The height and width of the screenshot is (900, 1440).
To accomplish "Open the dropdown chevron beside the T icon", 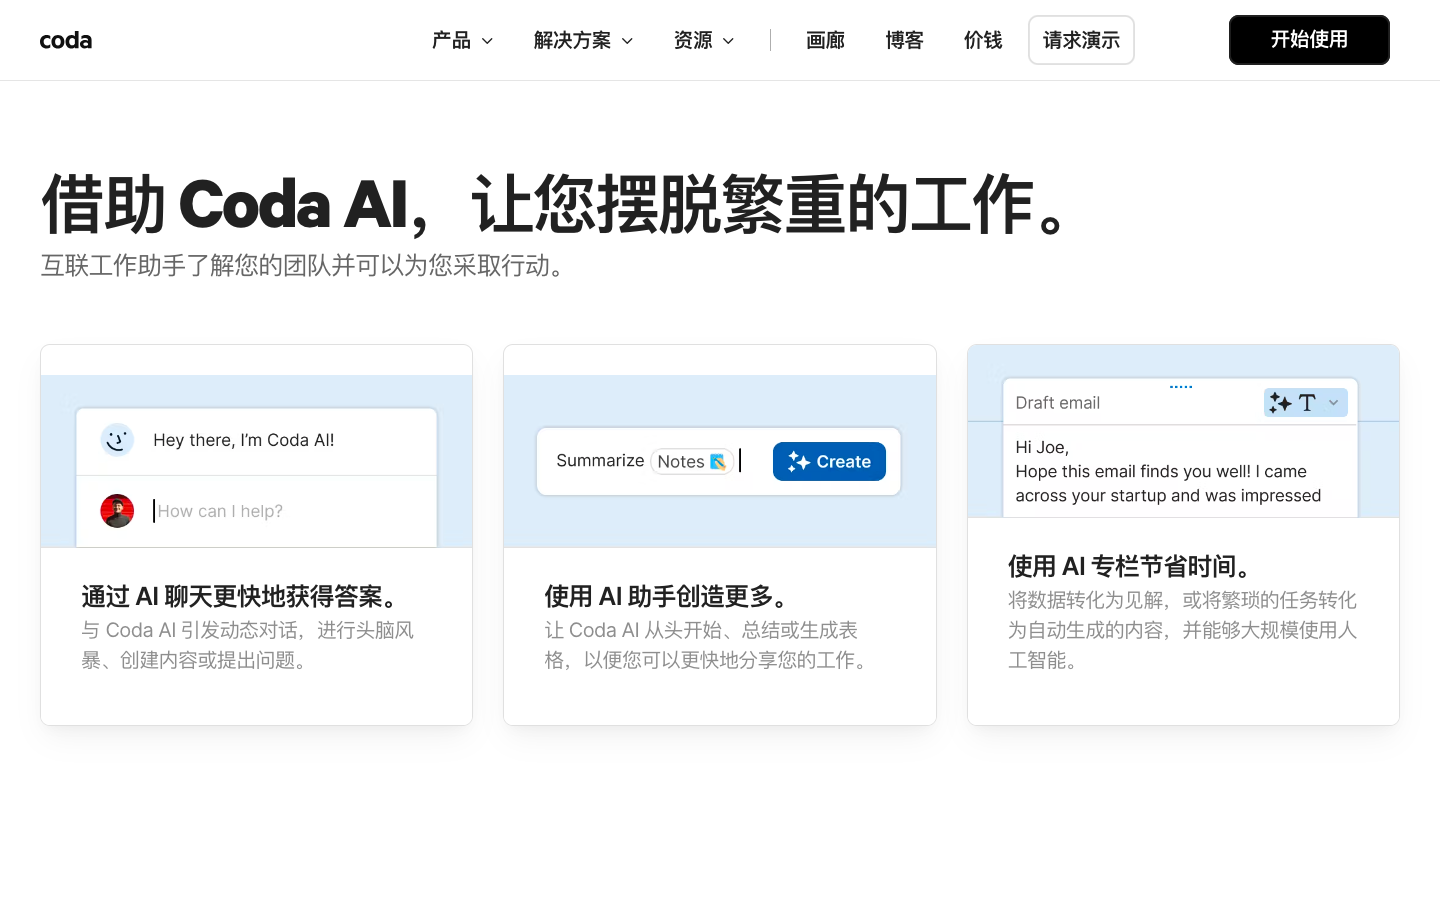I will (x=1333, y=403).
